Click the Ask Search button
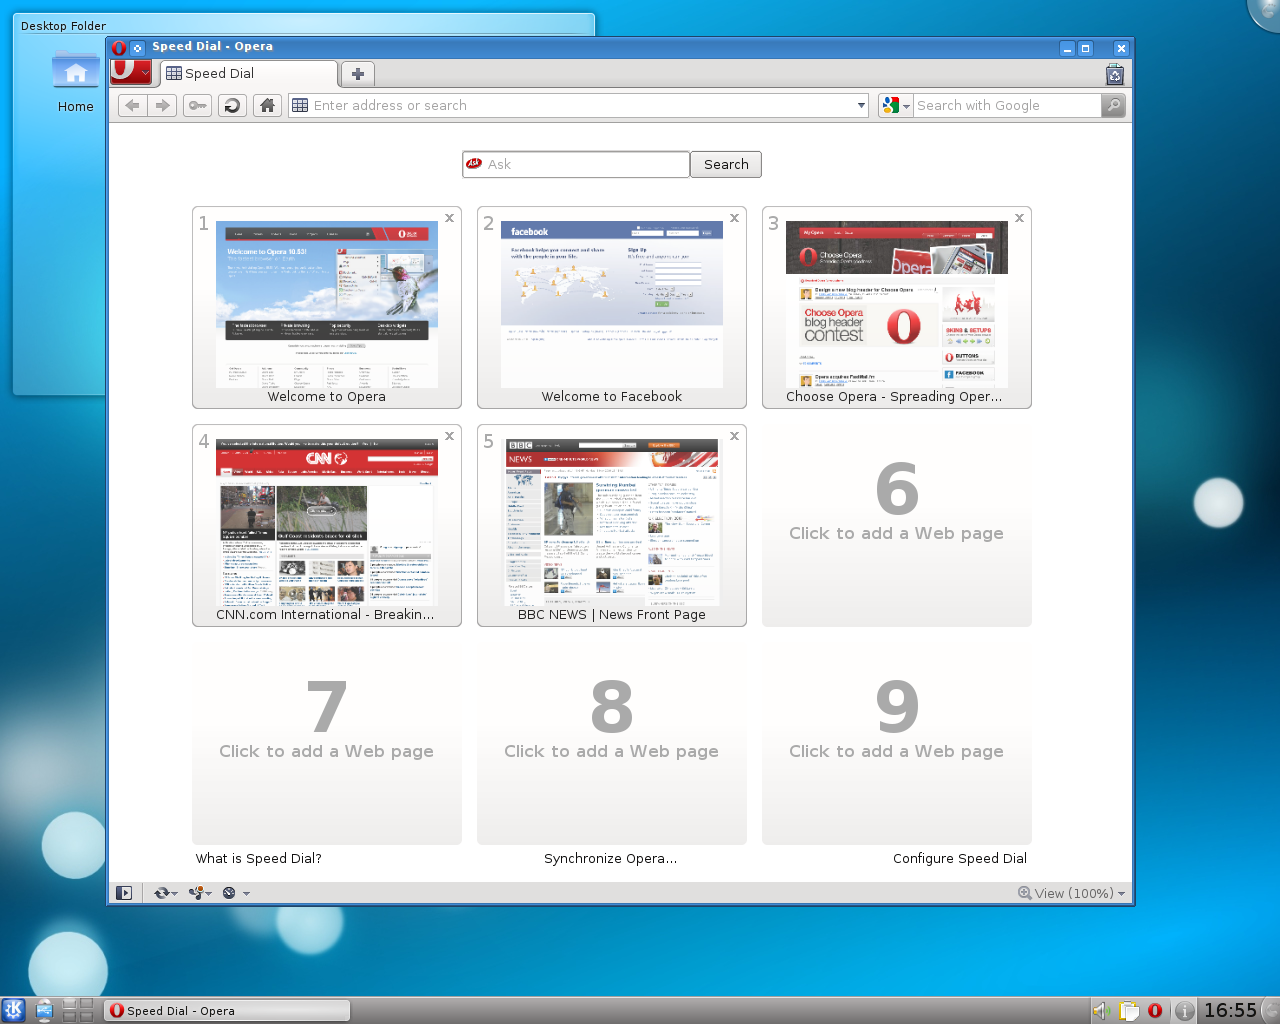Screen dimensions: 1280x1024 [726, 164]
